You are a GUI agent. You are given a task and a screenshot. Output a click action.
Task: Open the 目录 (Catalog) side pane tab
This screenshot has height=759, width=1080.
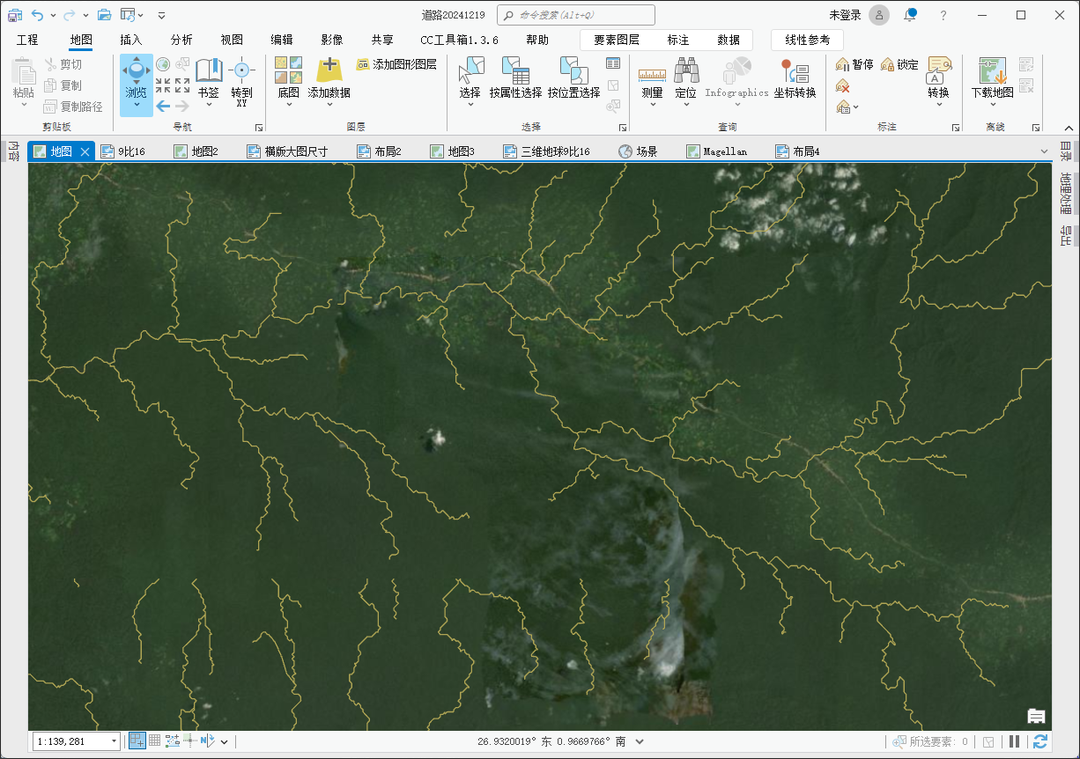1066,152
